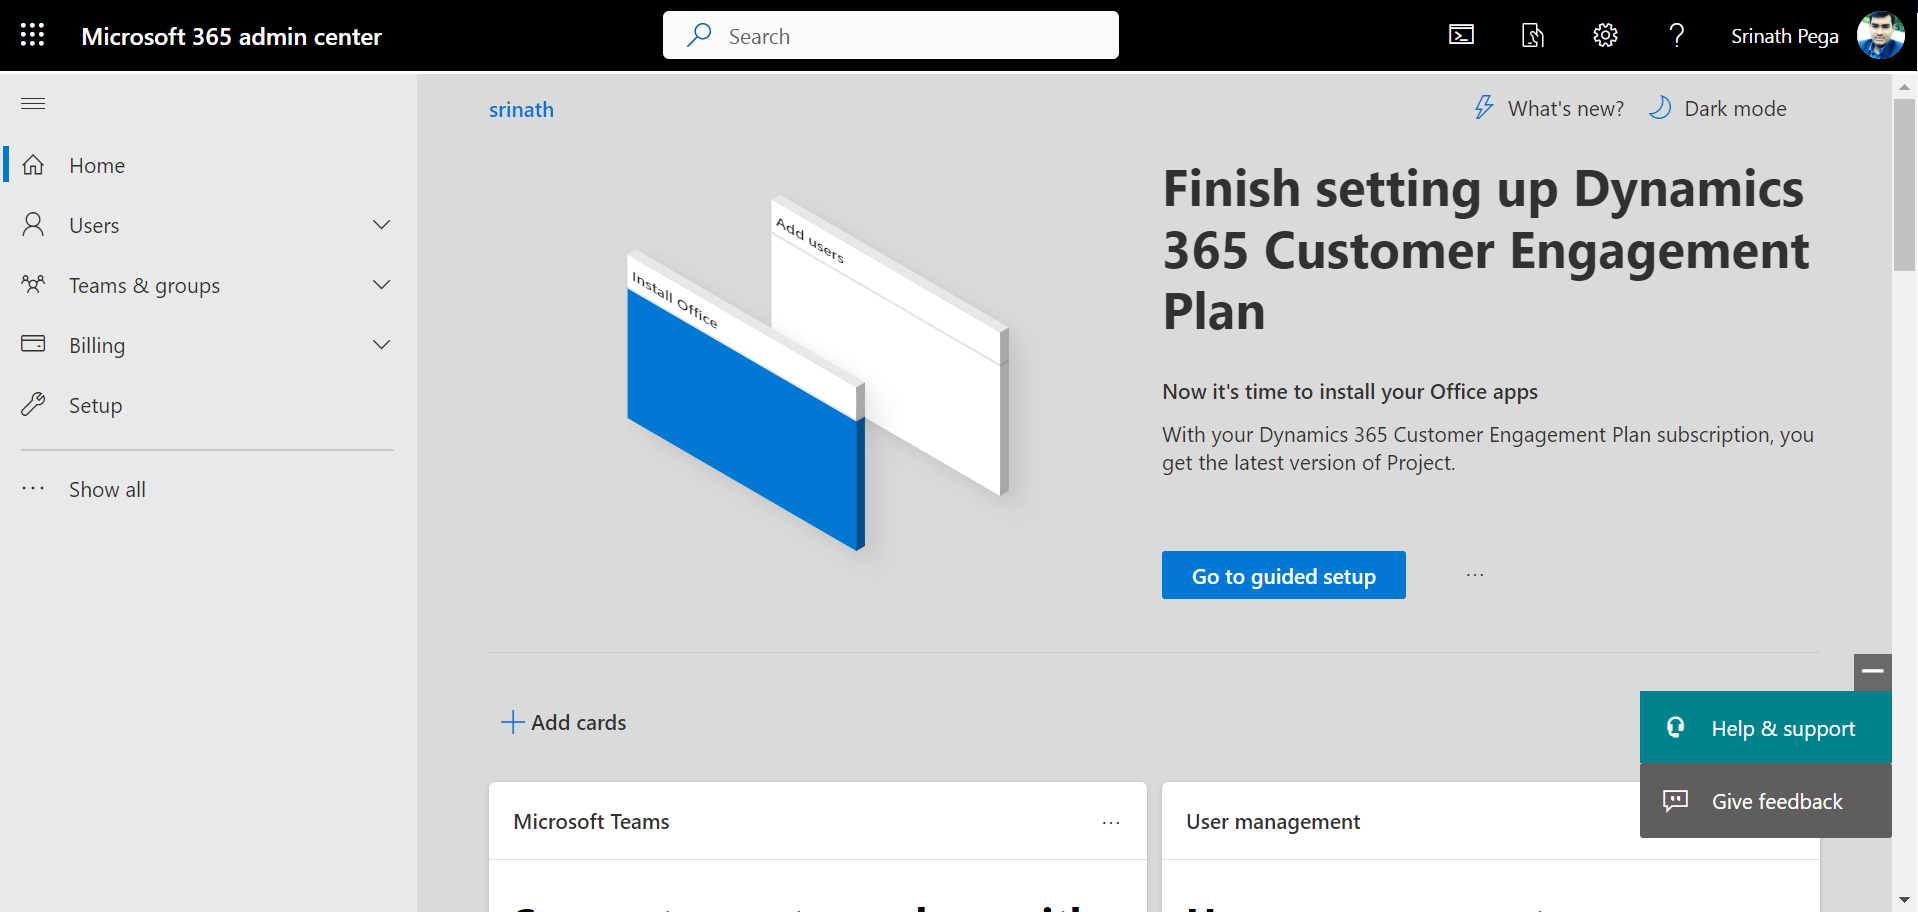Expand the Users navigation section
The image size is (1918, 912).
[x=381, y=225]
